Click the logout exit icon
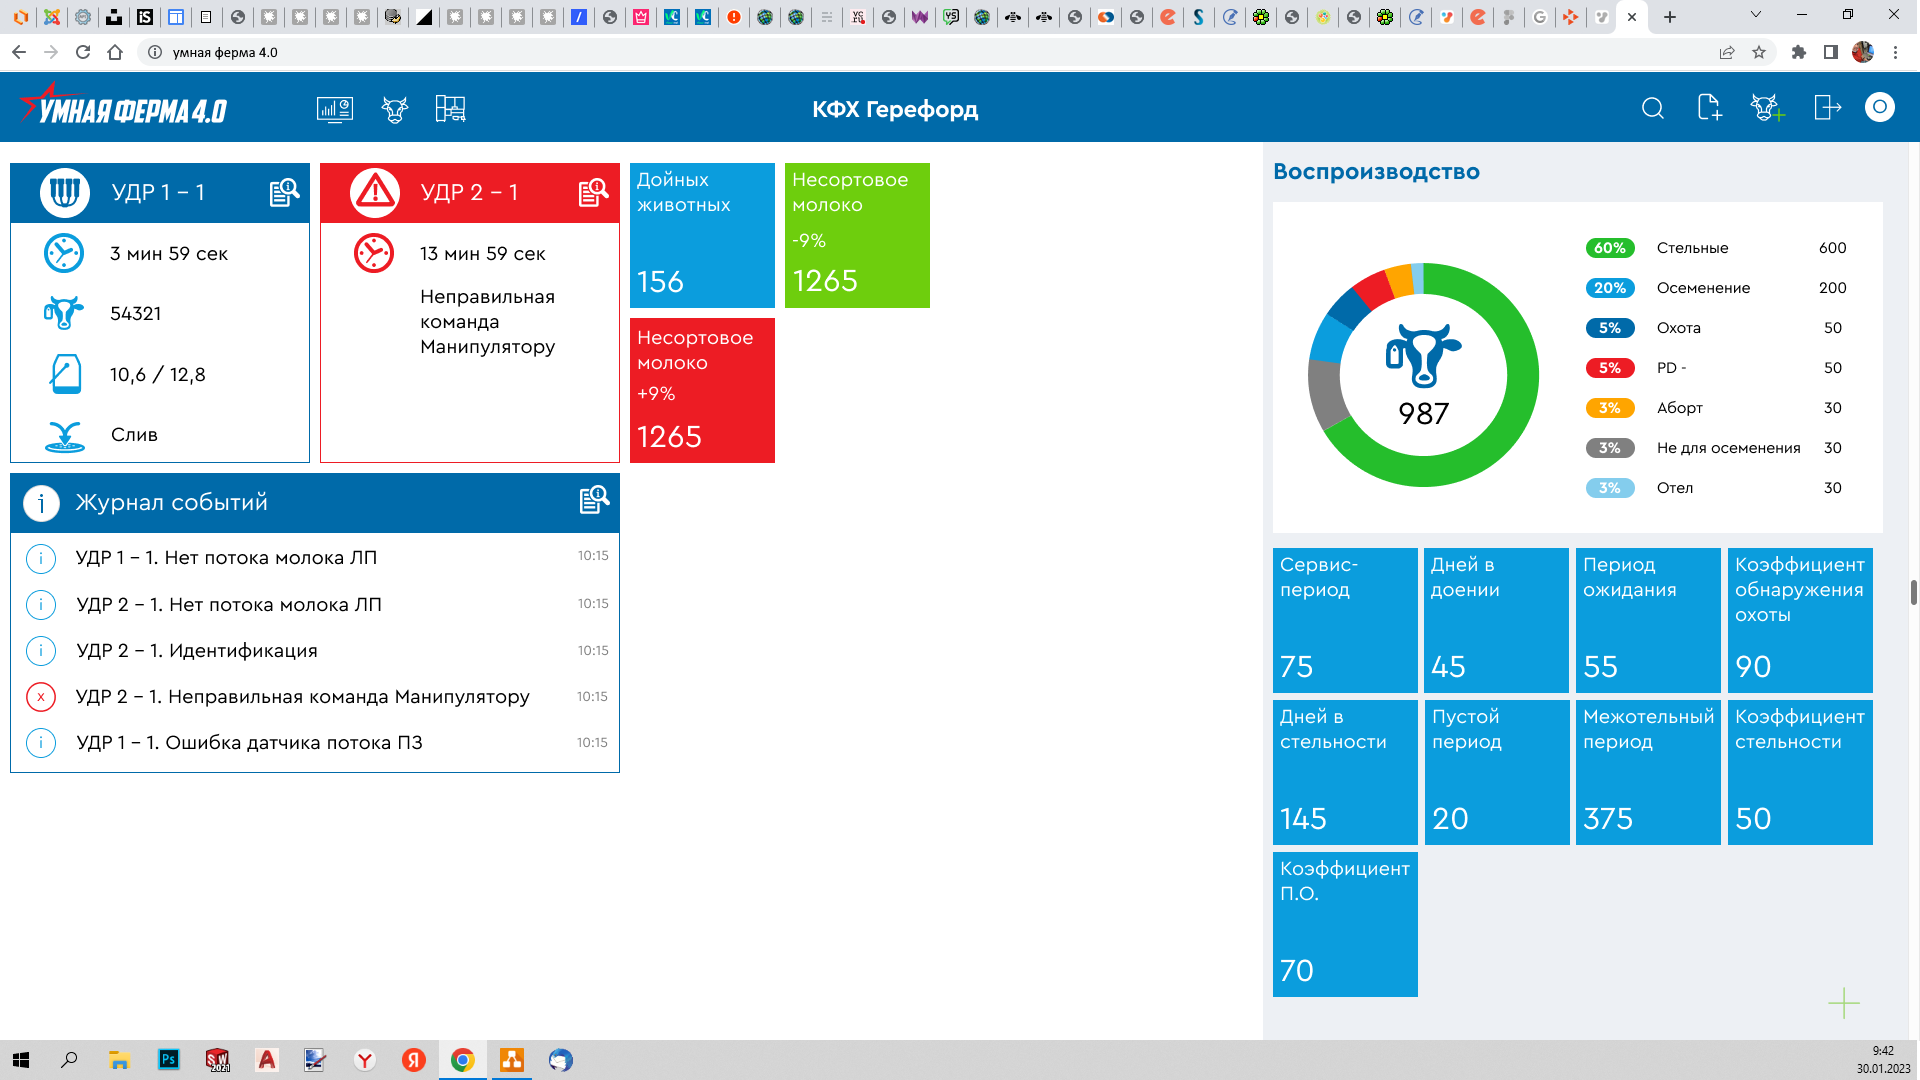1920x1080 pixels. click(x=1827, y=108)
